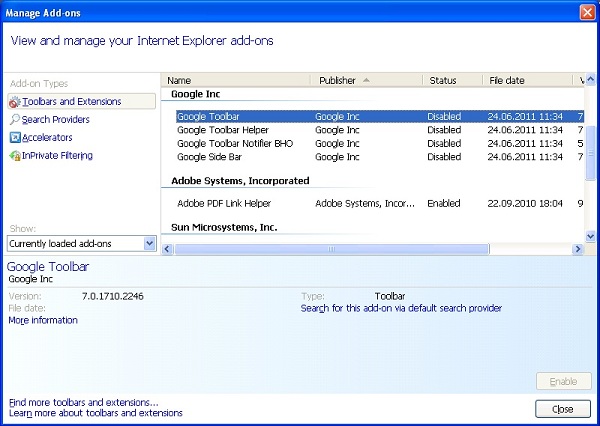
Task: Click the Accelerators blue arrow icon
Action: (x=15, y=137)
